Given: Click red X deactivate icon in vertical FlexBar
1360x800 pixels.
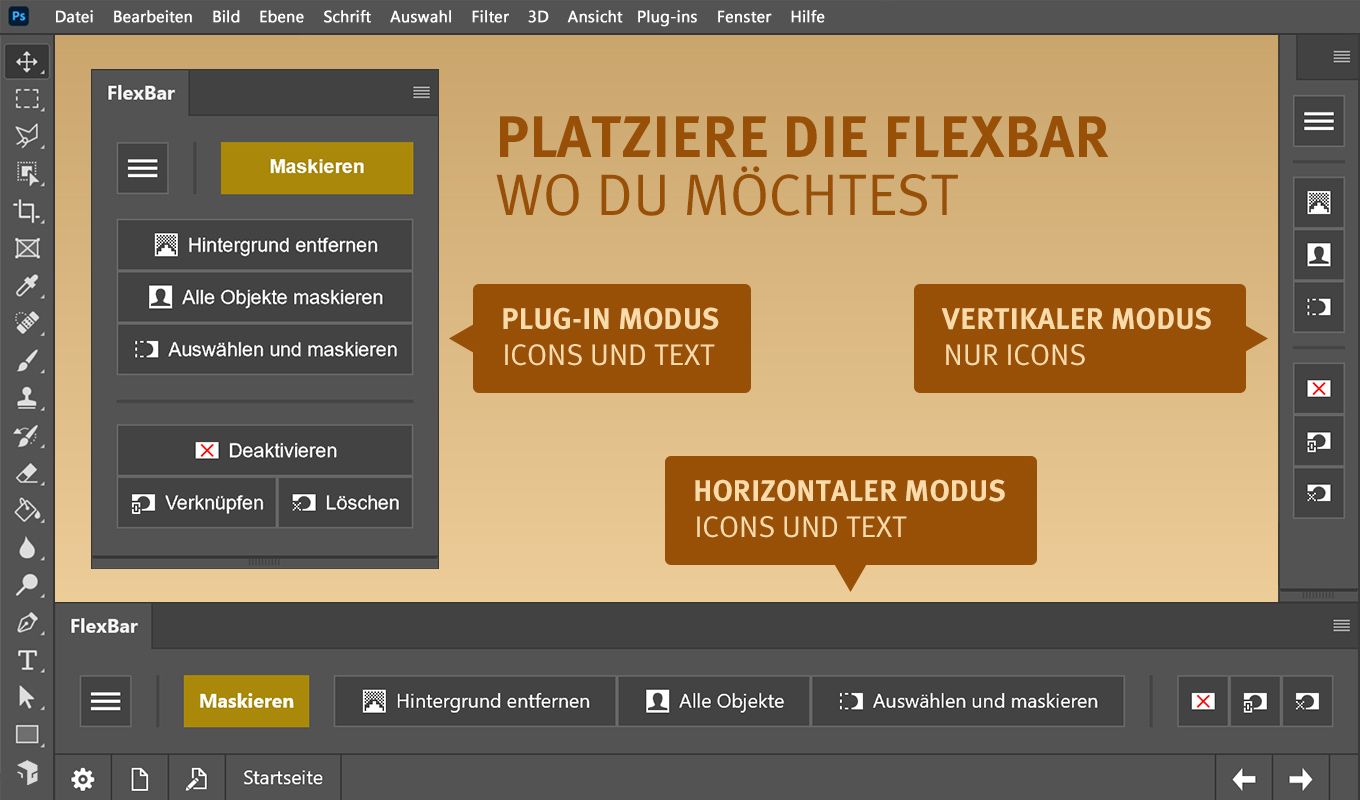Looking at the screenshot, I should 1319,388.
